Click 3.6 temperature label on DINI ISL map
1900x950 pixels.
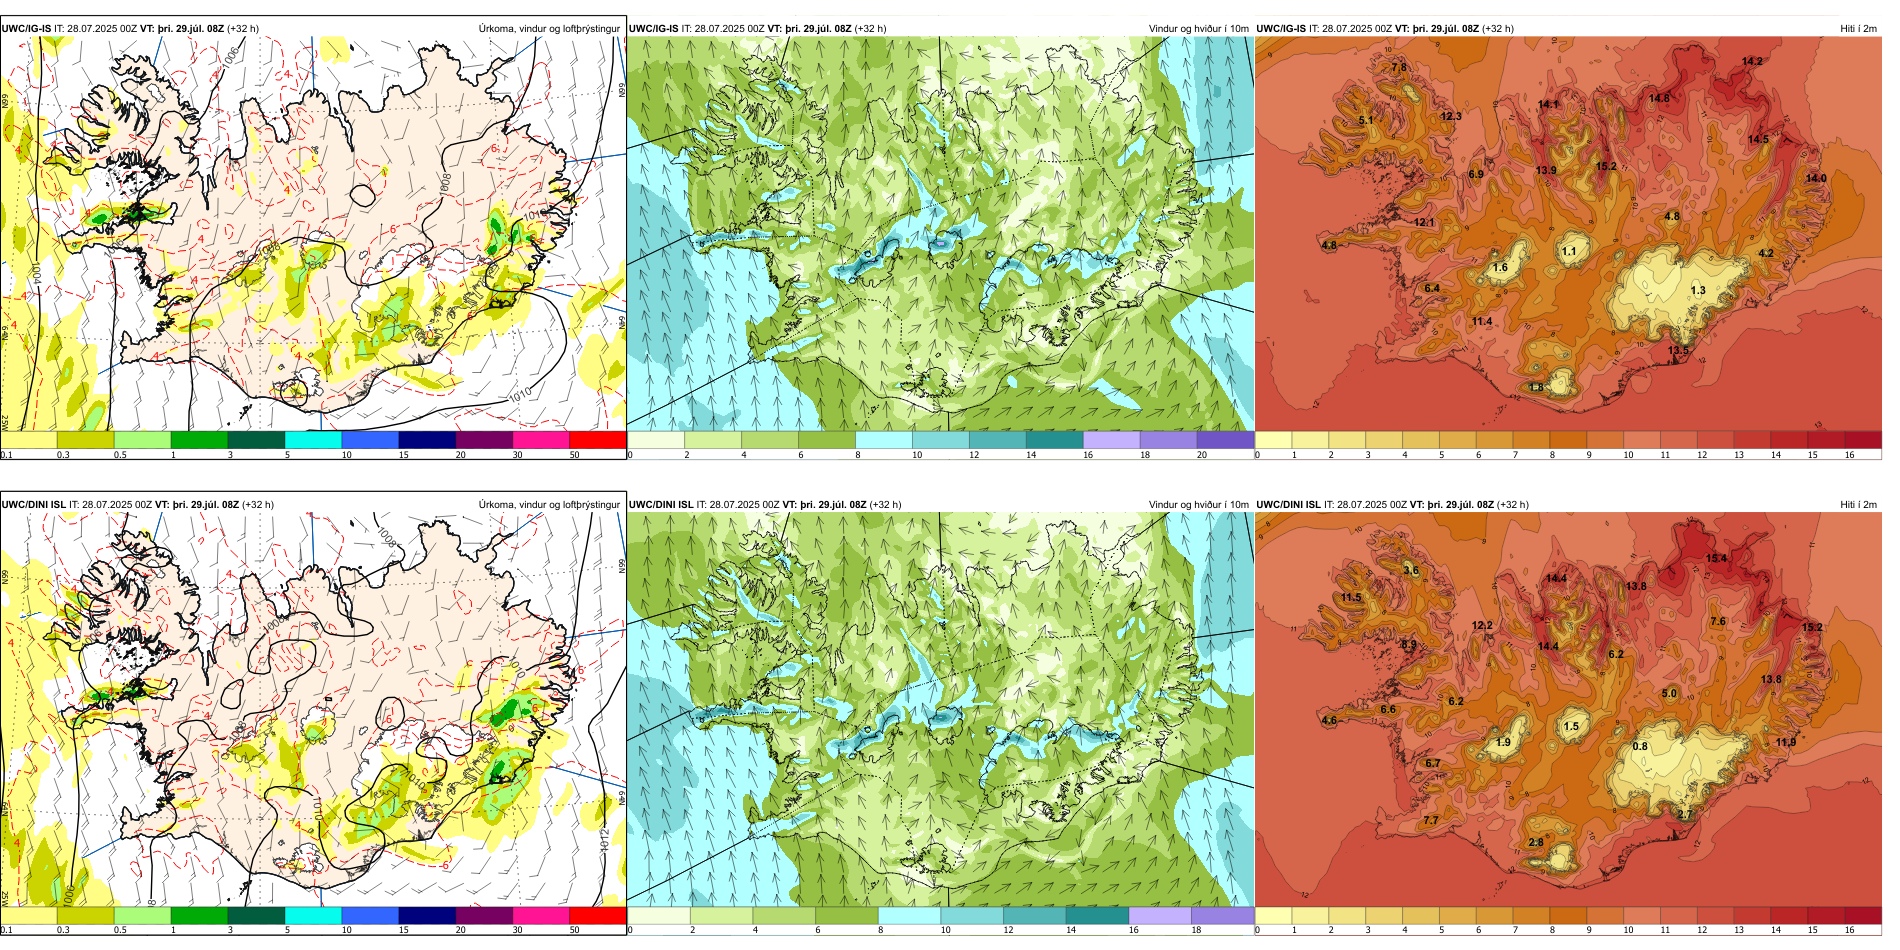(1411, 570)
